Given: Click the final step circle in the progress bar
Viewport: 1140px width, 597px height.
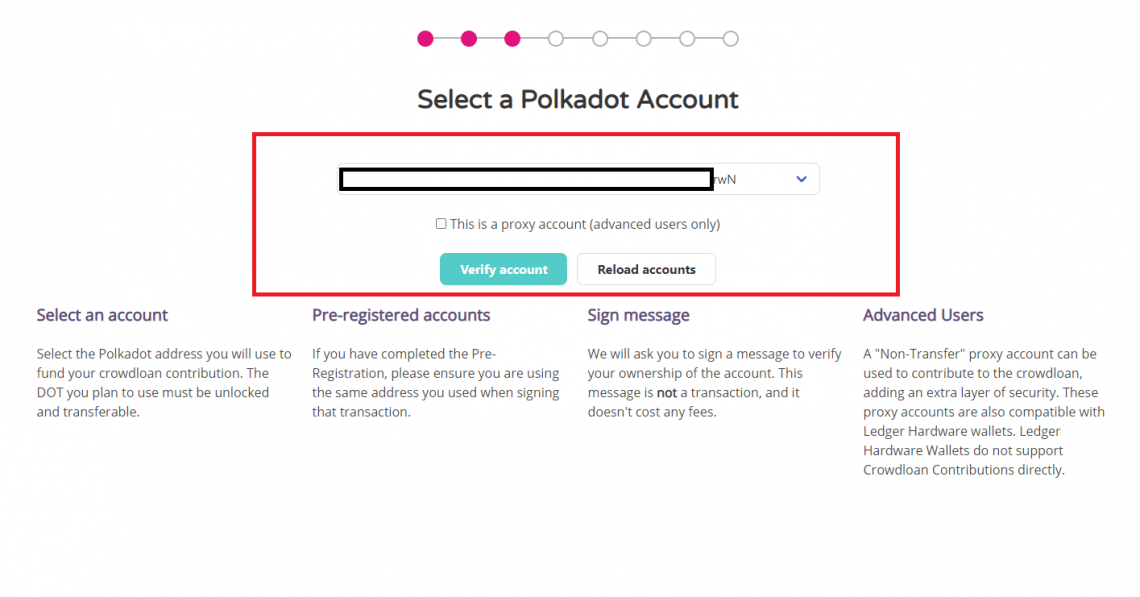Looking at the screenshot, I should click(x=731, y=38).
